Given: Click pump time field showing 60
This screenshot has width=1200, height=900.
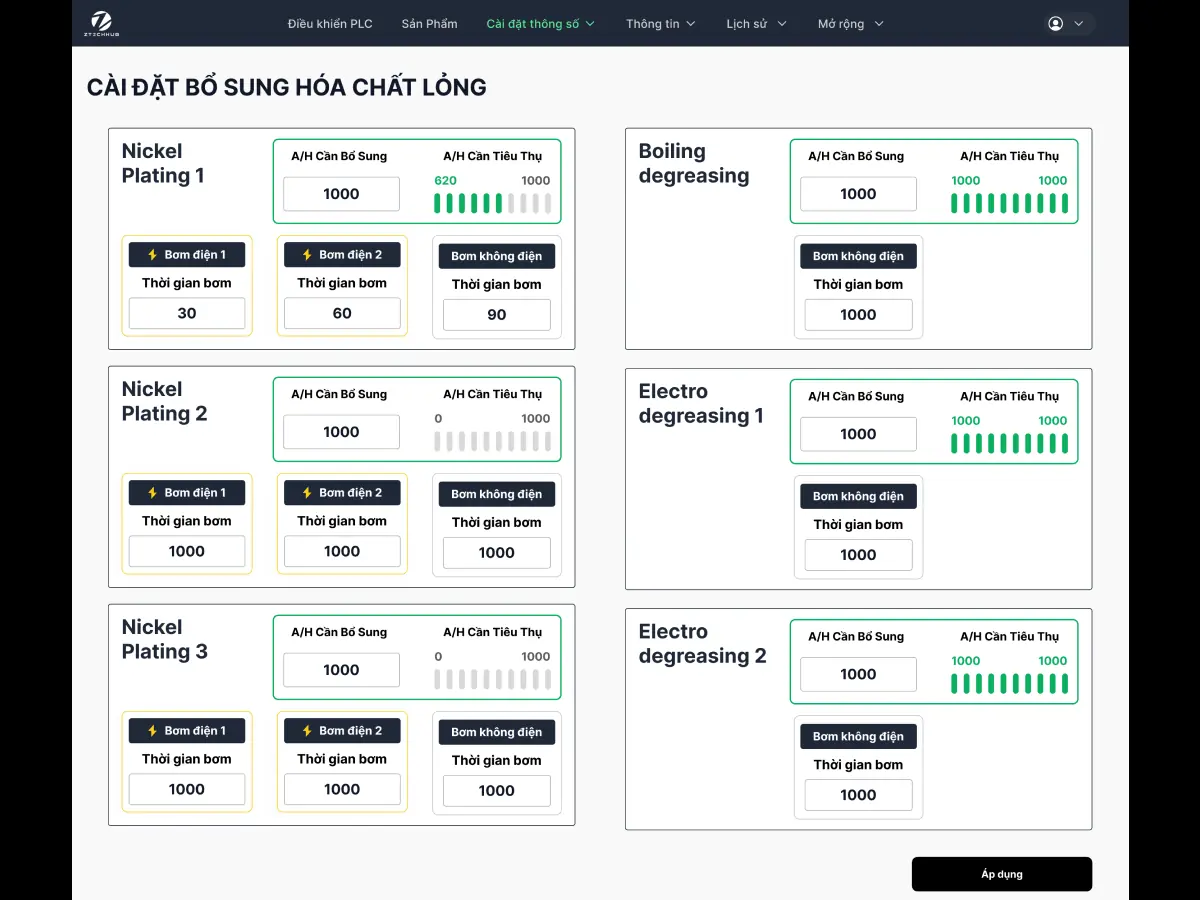Looking at the screenshot, I should coord(342,313).
